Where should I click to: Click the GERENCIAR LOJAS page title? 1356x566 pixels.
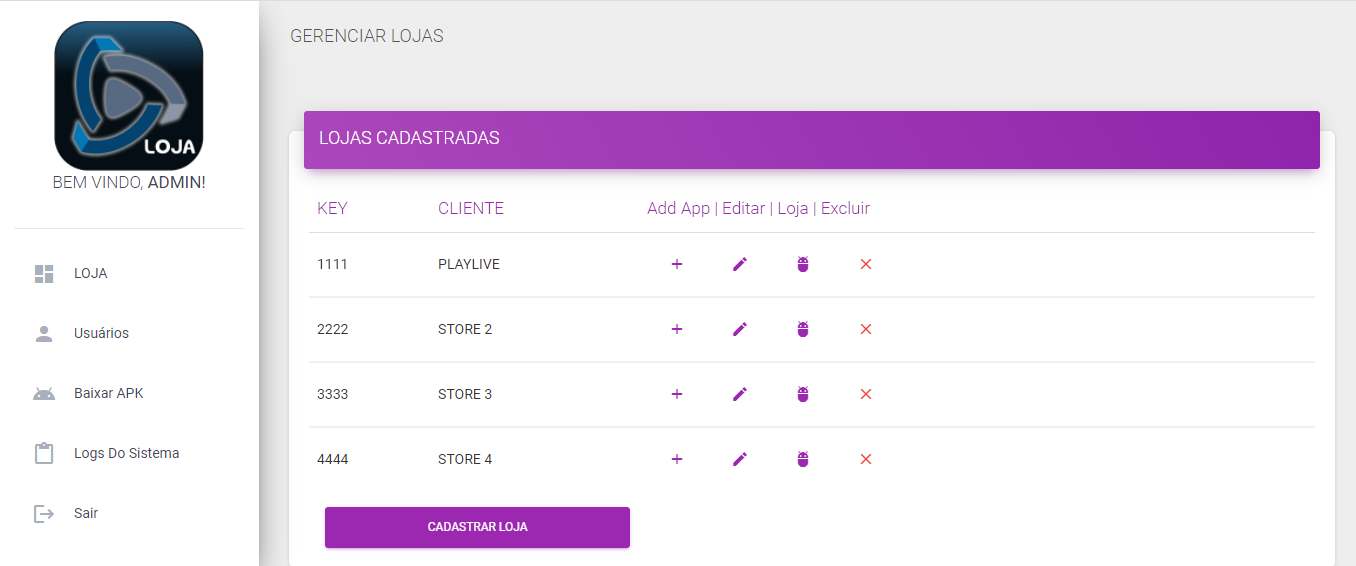[366, 36]
